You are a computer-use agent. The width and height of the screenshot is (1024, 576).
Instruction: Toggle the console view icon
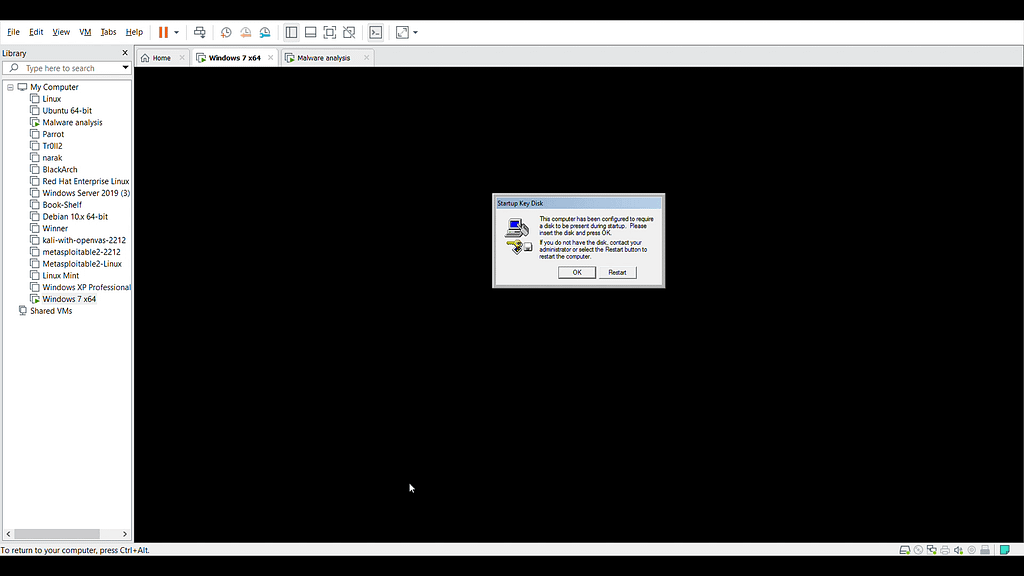[376, 32]
